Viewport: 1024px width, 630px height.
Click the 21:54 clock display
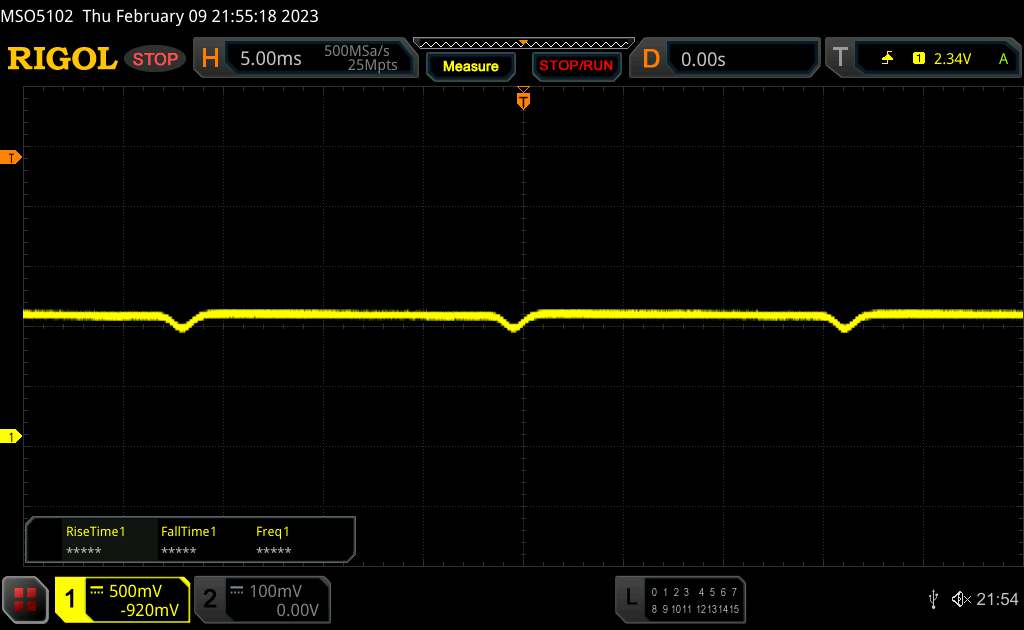coord(997,599)
